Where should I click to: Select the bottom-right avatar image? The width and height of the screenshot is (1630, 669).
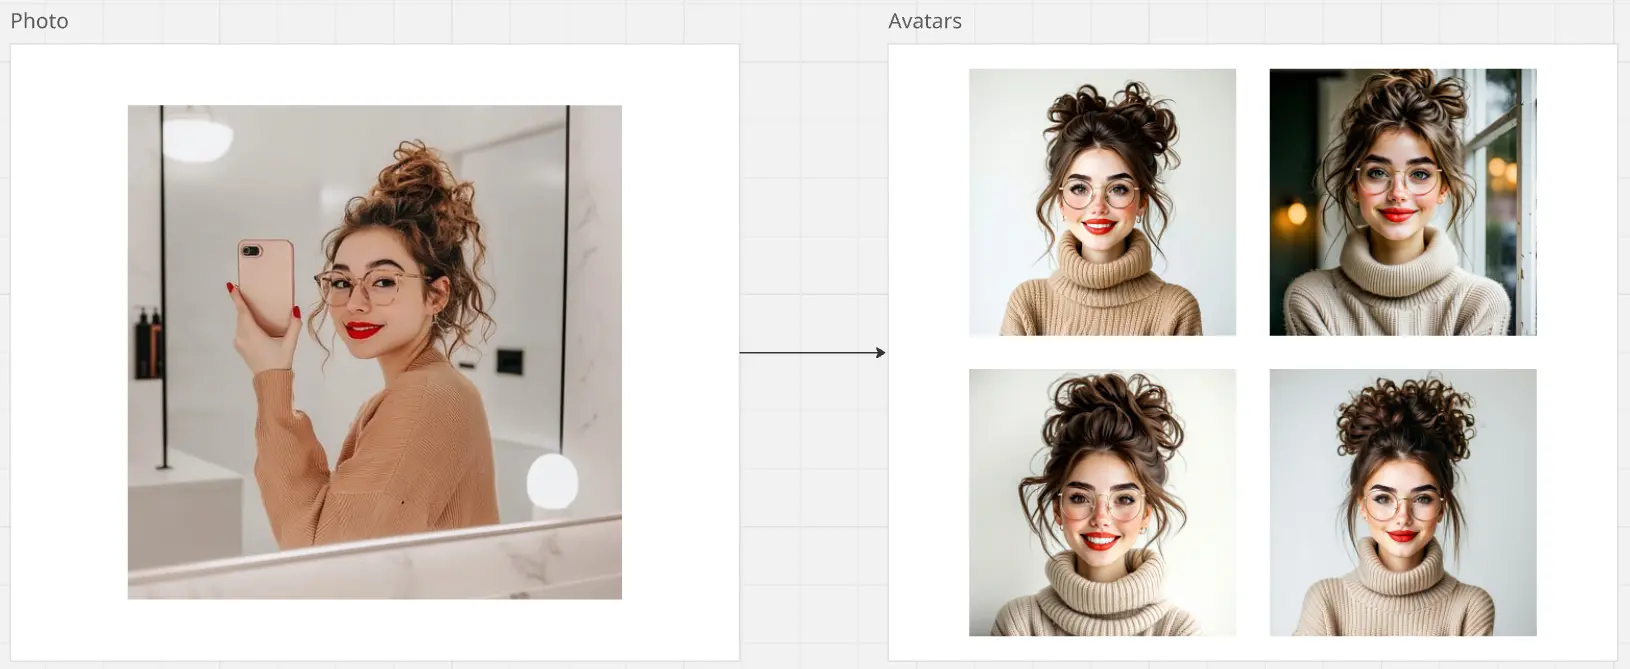[x=1402, y=502]
